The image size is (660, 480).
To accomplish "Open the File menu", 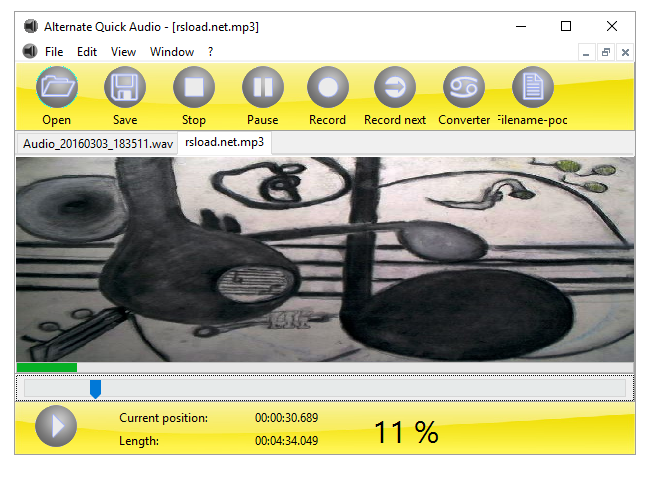I will [54, 52].
